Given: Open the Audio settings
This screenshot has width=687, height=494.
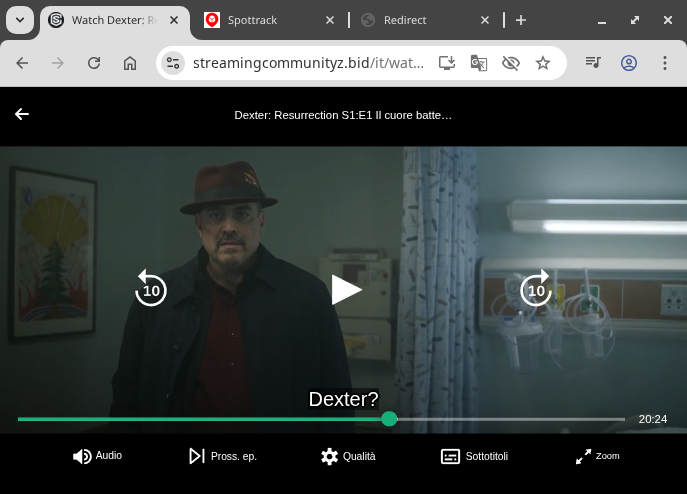Looking at the screenshot, I should click(x=97, y=456).
